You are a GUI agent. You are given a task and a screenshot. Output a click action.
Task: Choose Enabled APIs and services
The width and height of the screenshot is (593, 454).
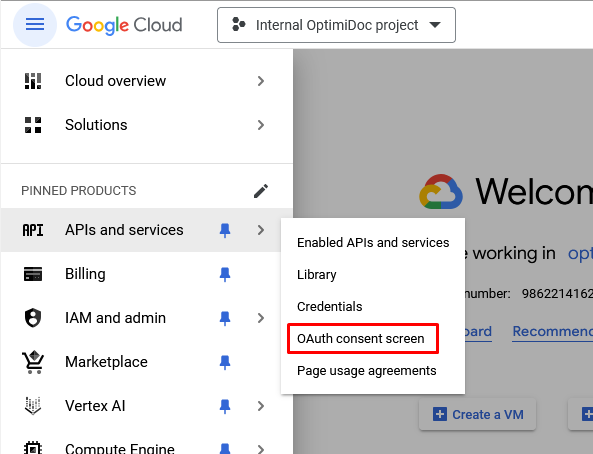373,243
